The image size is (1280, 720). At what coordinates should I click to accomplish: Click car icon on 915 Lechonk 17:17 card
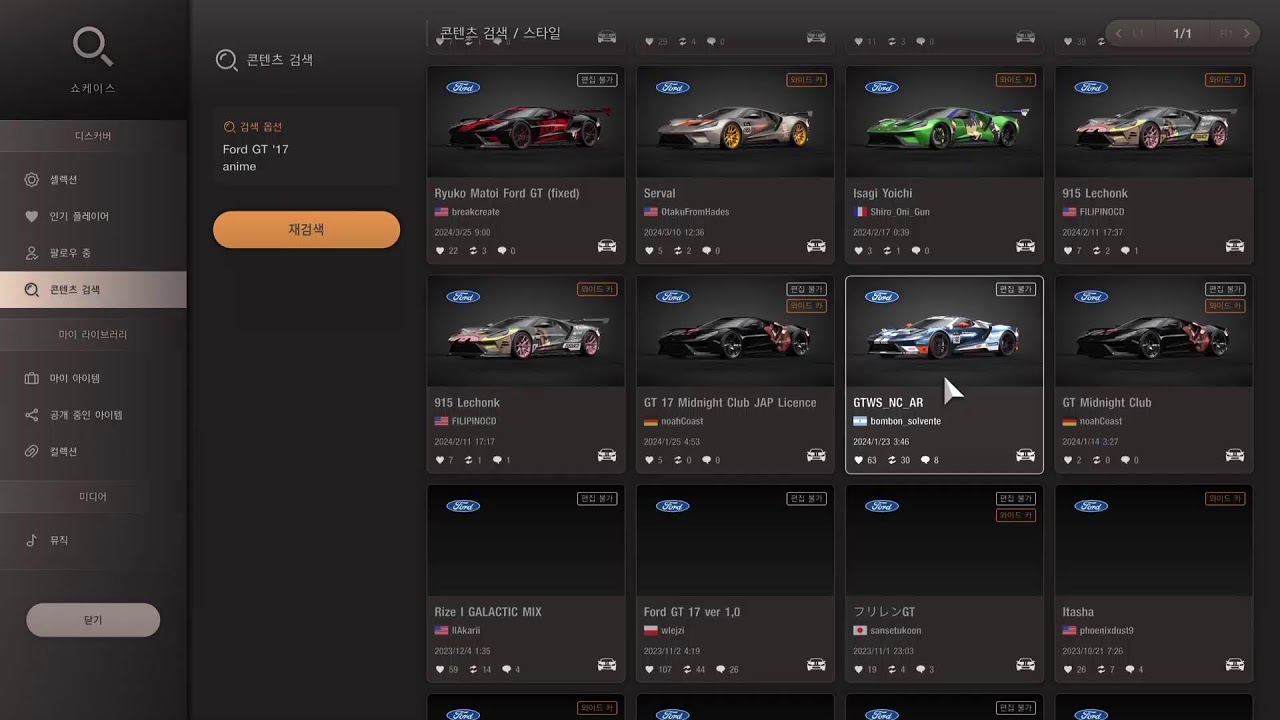pos(607,456)
